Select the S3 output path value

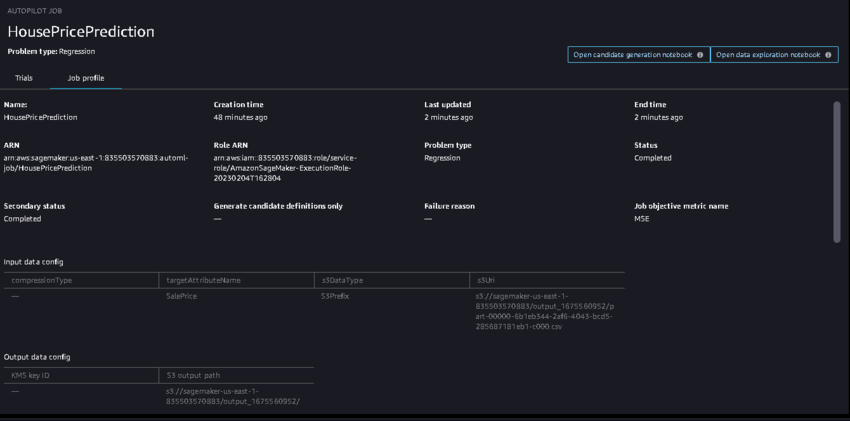point(233,396)
